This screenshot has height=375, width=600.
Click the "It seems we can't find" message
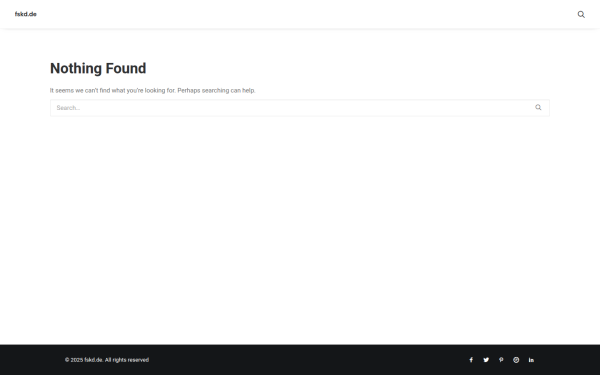[152, 90]
